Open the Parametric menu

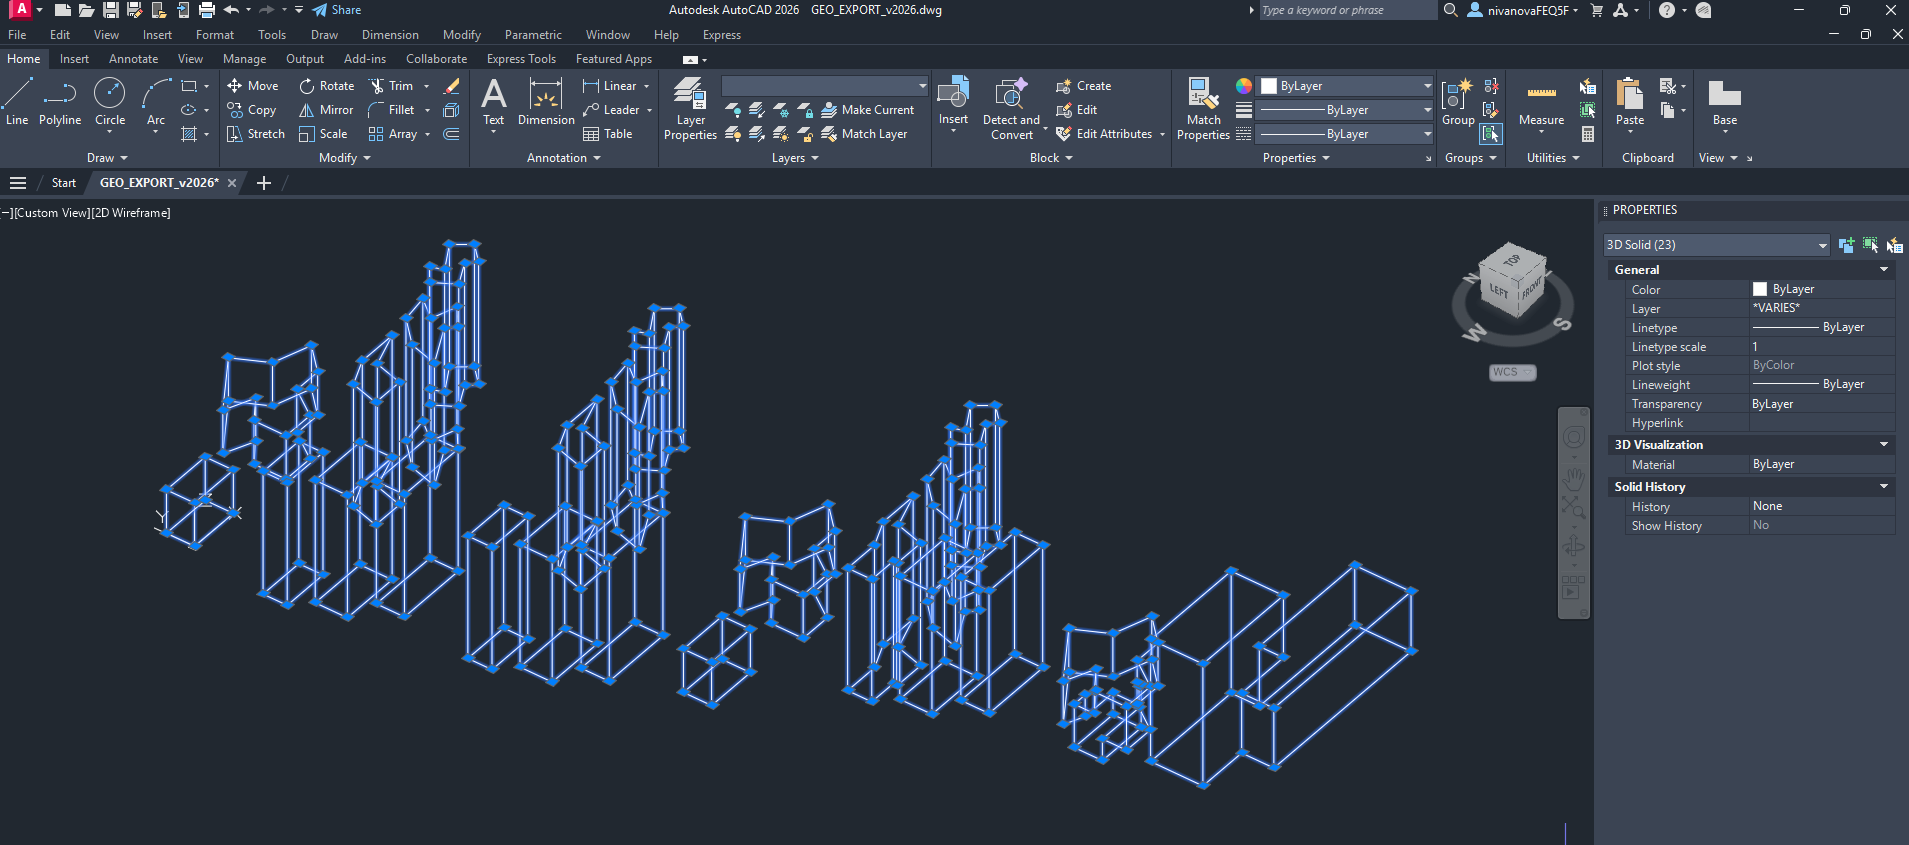[x=533, y=35]
